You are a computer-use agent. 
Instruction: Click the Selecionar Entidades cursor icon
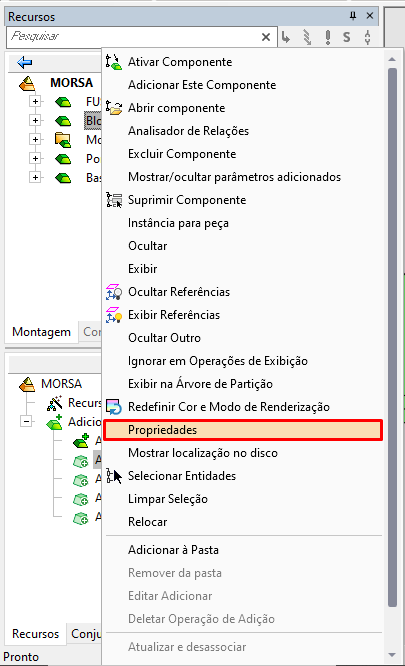coord(114,476)
